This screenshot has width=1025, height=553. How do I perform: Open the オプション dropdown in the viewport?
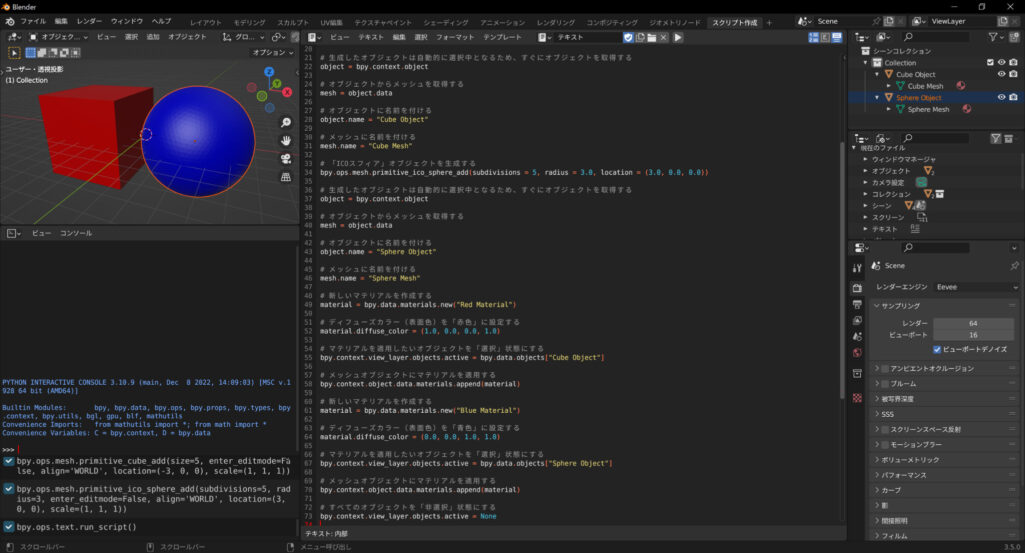pos(272,52)
